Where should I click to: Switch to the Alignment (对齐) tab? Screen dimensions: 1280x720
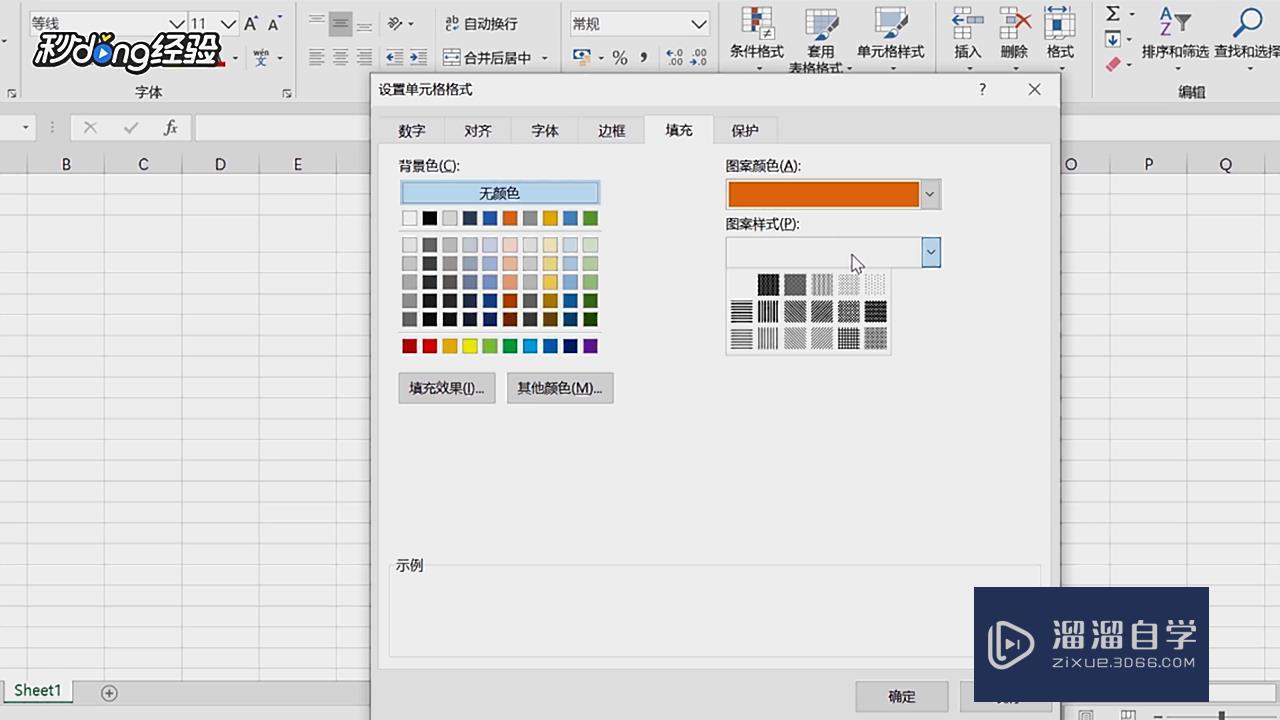[478, 131]
